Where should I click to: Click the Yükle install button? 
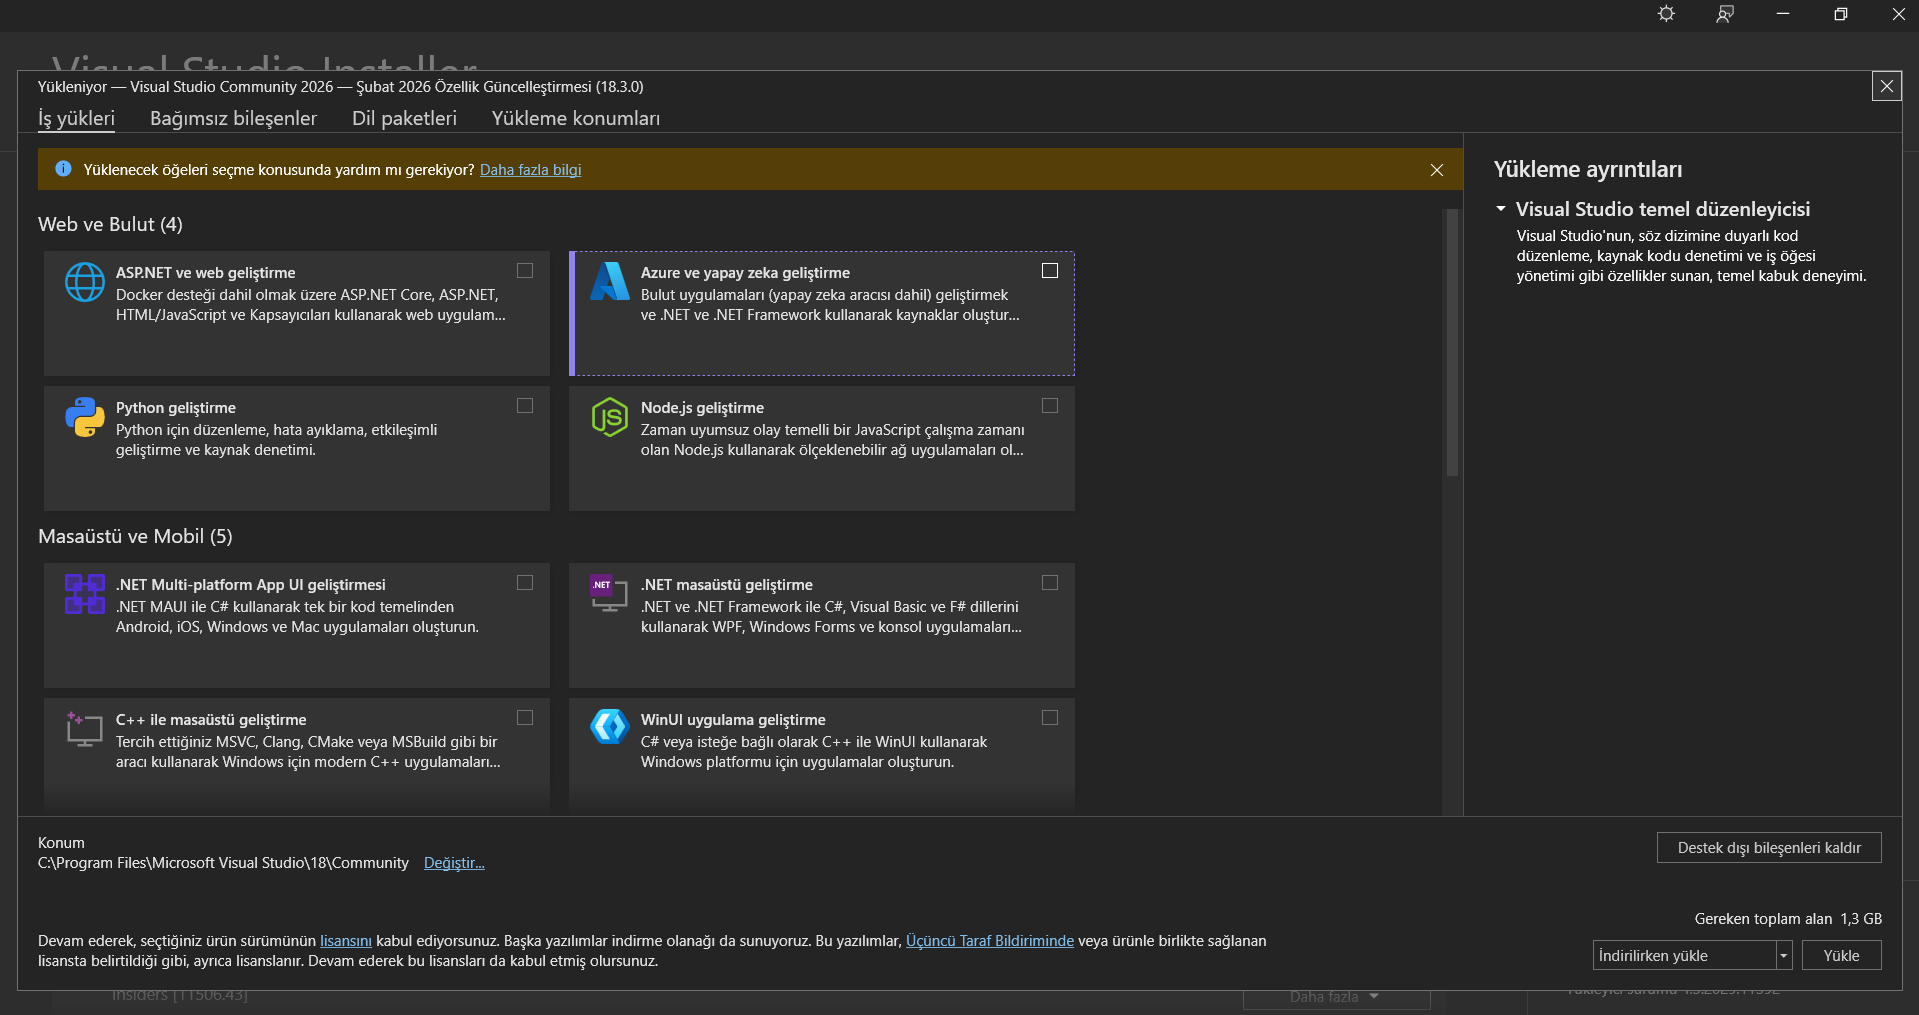click(x=1841, y=956)
